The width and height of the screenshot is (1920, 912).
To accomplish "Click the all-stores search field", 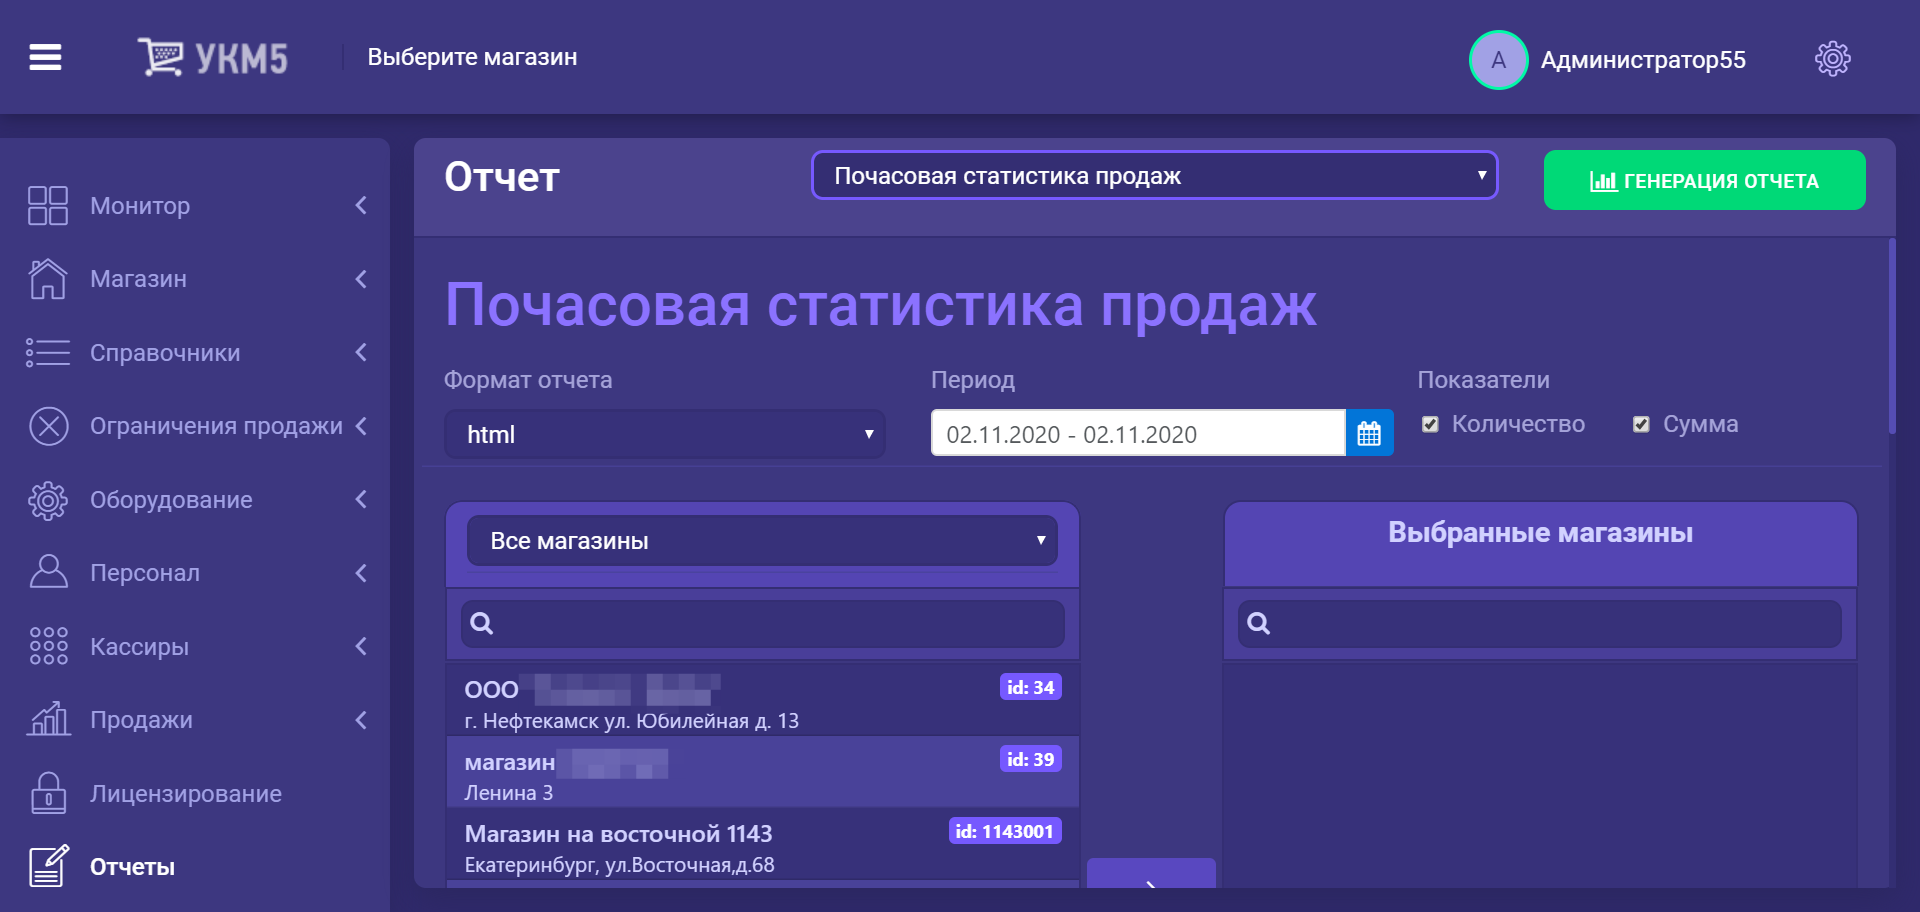I will [762, 623].
